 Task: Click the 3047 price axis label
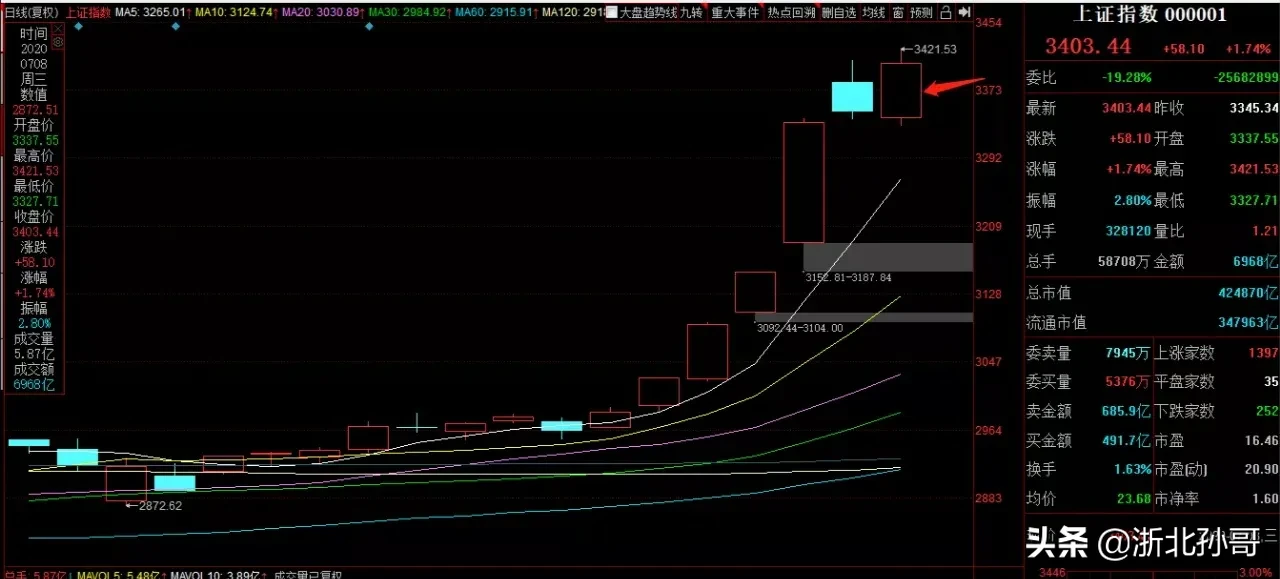[988, 362]
